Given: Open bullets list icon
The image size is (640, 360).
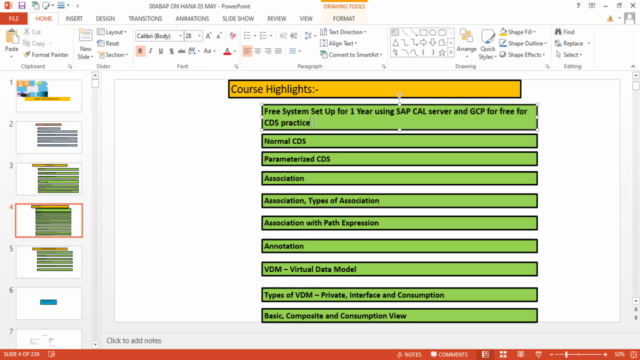Looking at the screenshot, I should (247, 36).
